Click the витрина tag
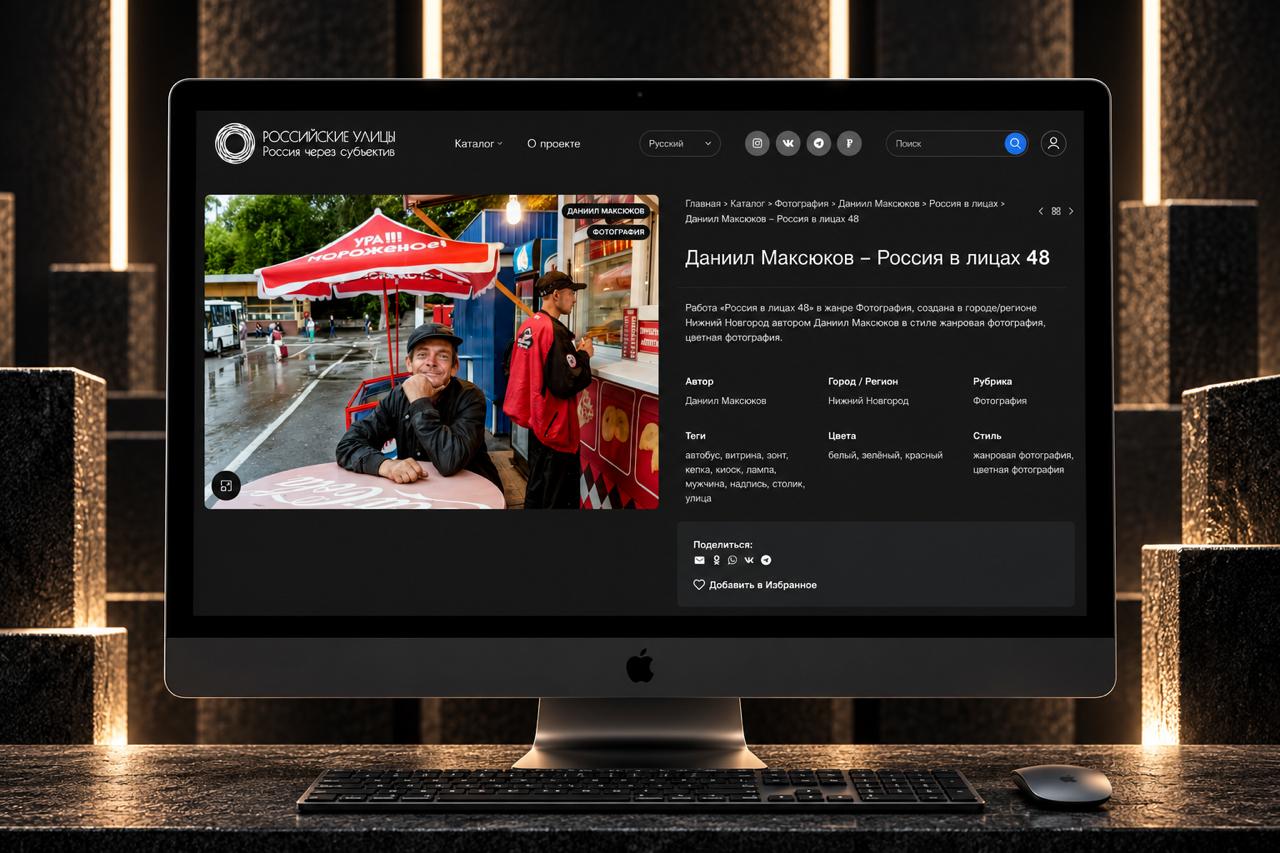Viewport: 1280px width, 853px height. [x=743, y=455]
